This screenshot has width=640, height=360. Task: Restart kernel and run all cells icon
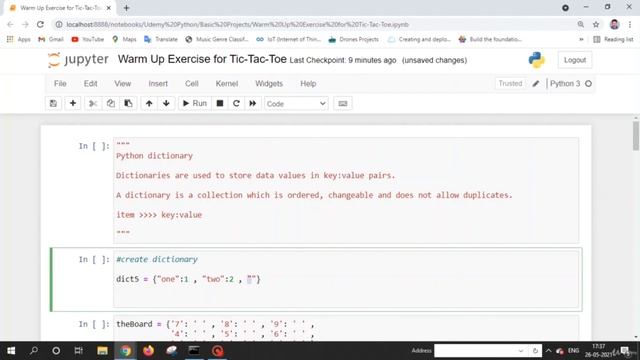pos(253,104)
